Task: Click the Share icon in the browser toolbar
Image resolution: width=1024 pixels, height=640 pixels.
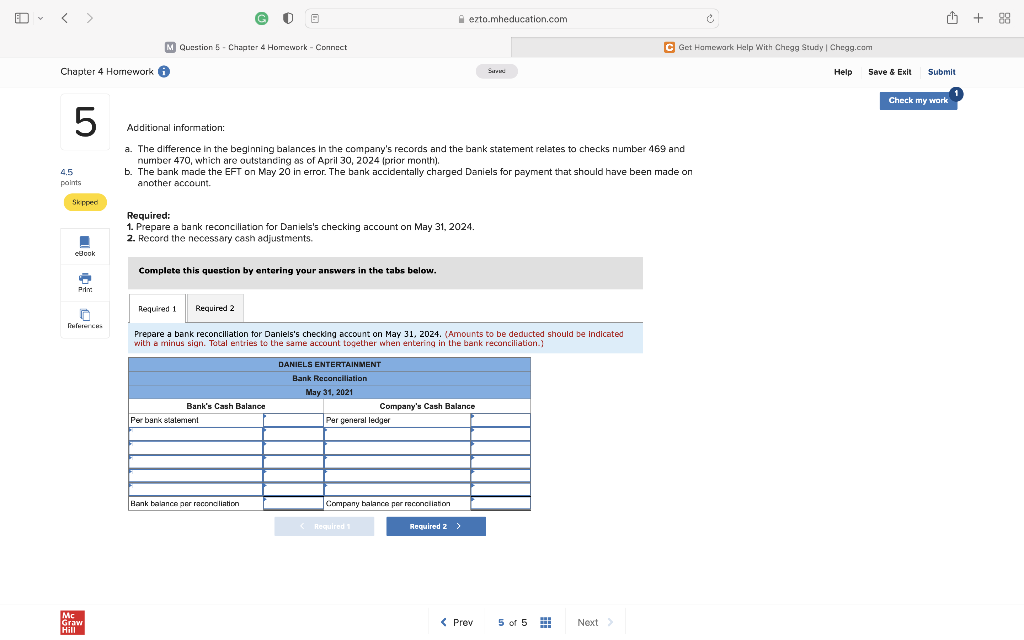Action: (951, 17)
